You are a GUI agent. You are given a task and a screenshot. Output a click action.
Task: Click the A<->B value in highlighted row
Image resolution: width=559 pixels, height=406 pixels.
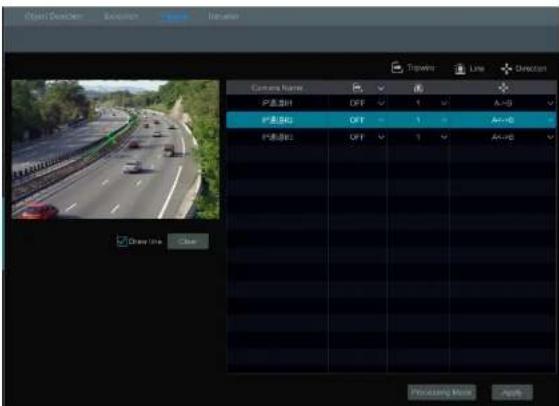click(502, 120)
